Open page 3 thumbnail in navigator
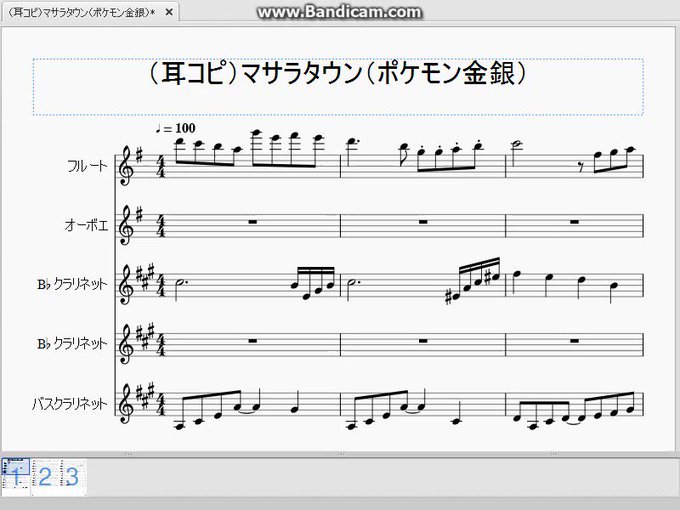 (x=72, y=477)
